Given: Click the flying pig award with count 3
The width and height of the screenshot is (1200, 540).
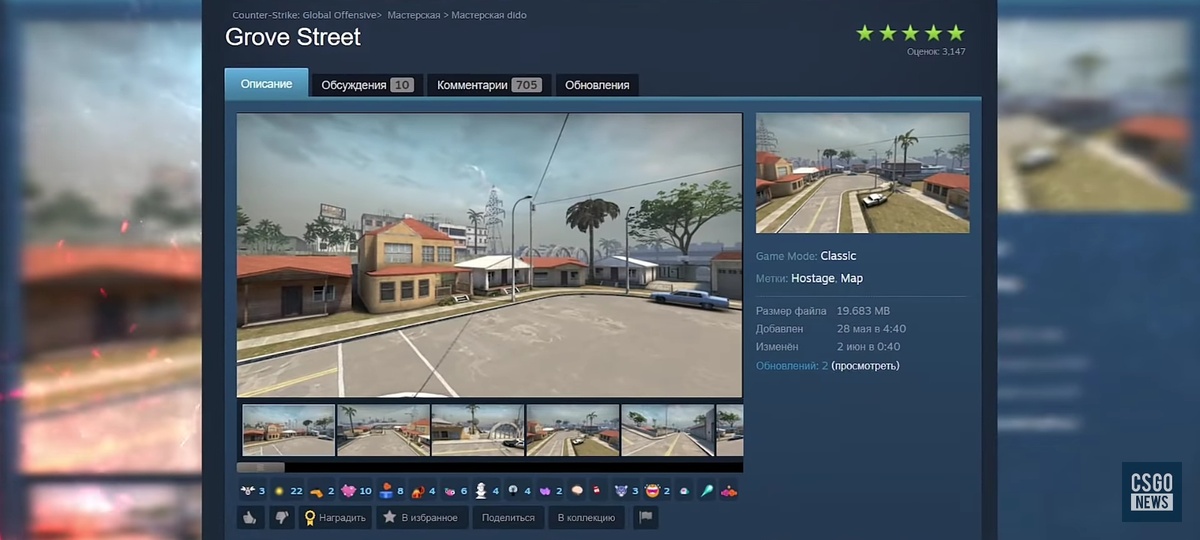Looking at the screenshot, I should pyautogui.click(x=252, y=490).
